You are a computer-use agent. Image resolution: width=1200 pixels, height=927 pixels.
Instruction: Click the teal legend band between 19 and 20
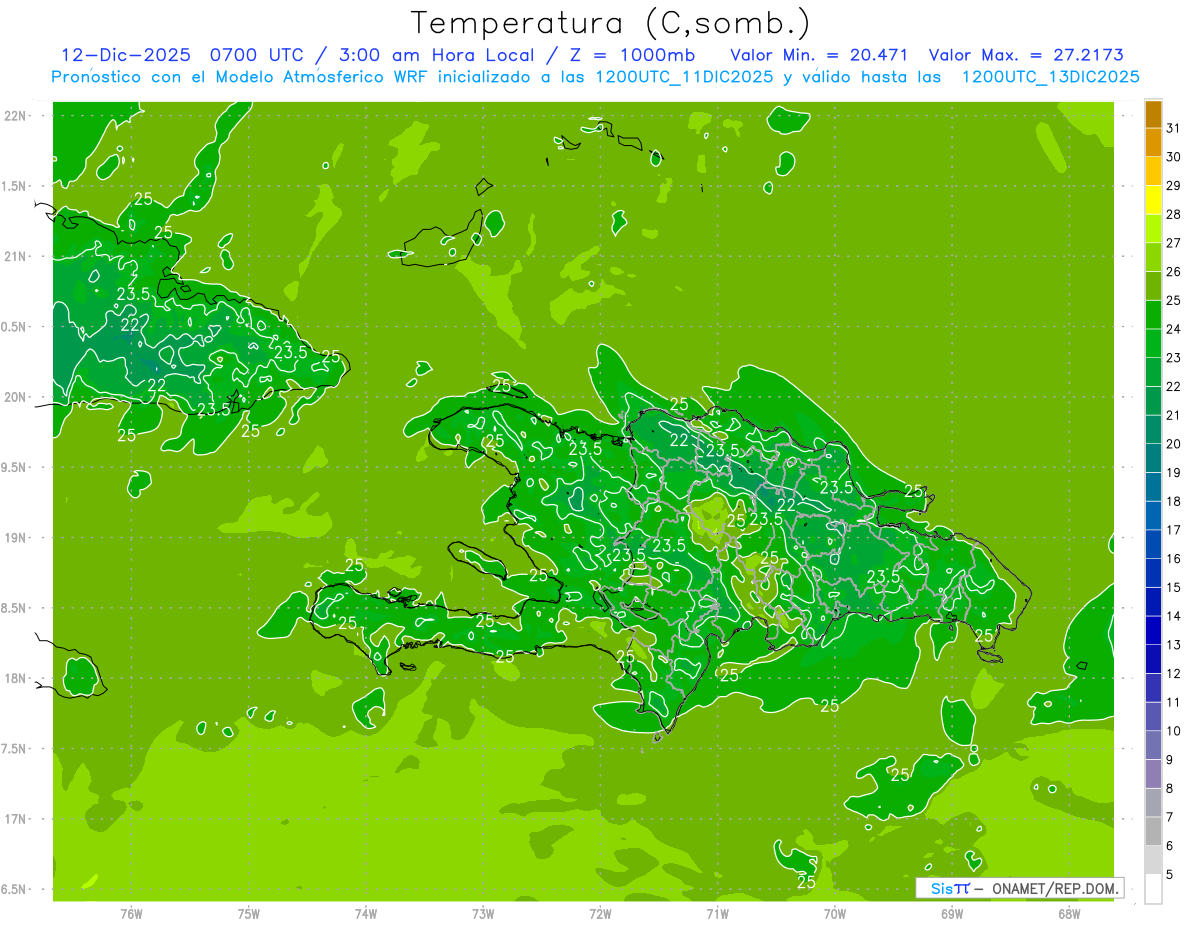coord(1153,459)
